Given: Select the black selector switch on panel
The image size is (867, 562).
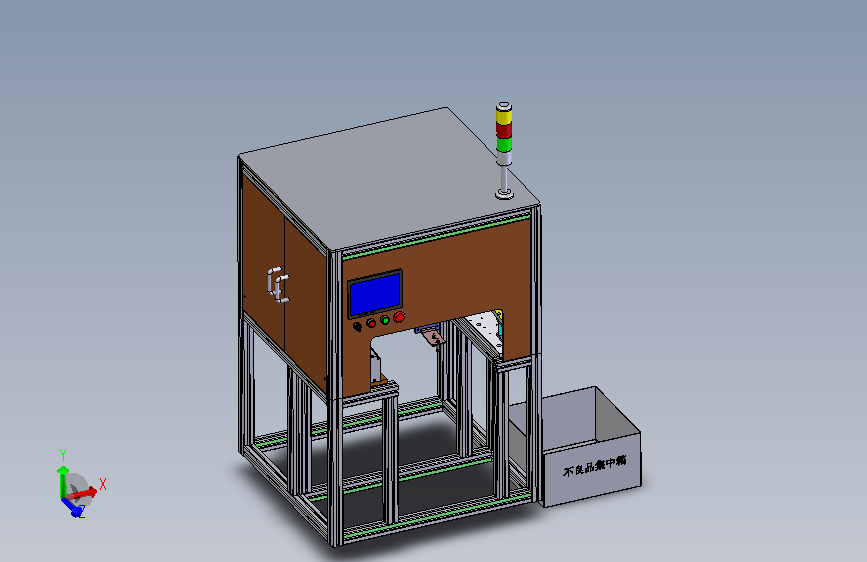Looking at the screenshot, I should coord(357,326).
